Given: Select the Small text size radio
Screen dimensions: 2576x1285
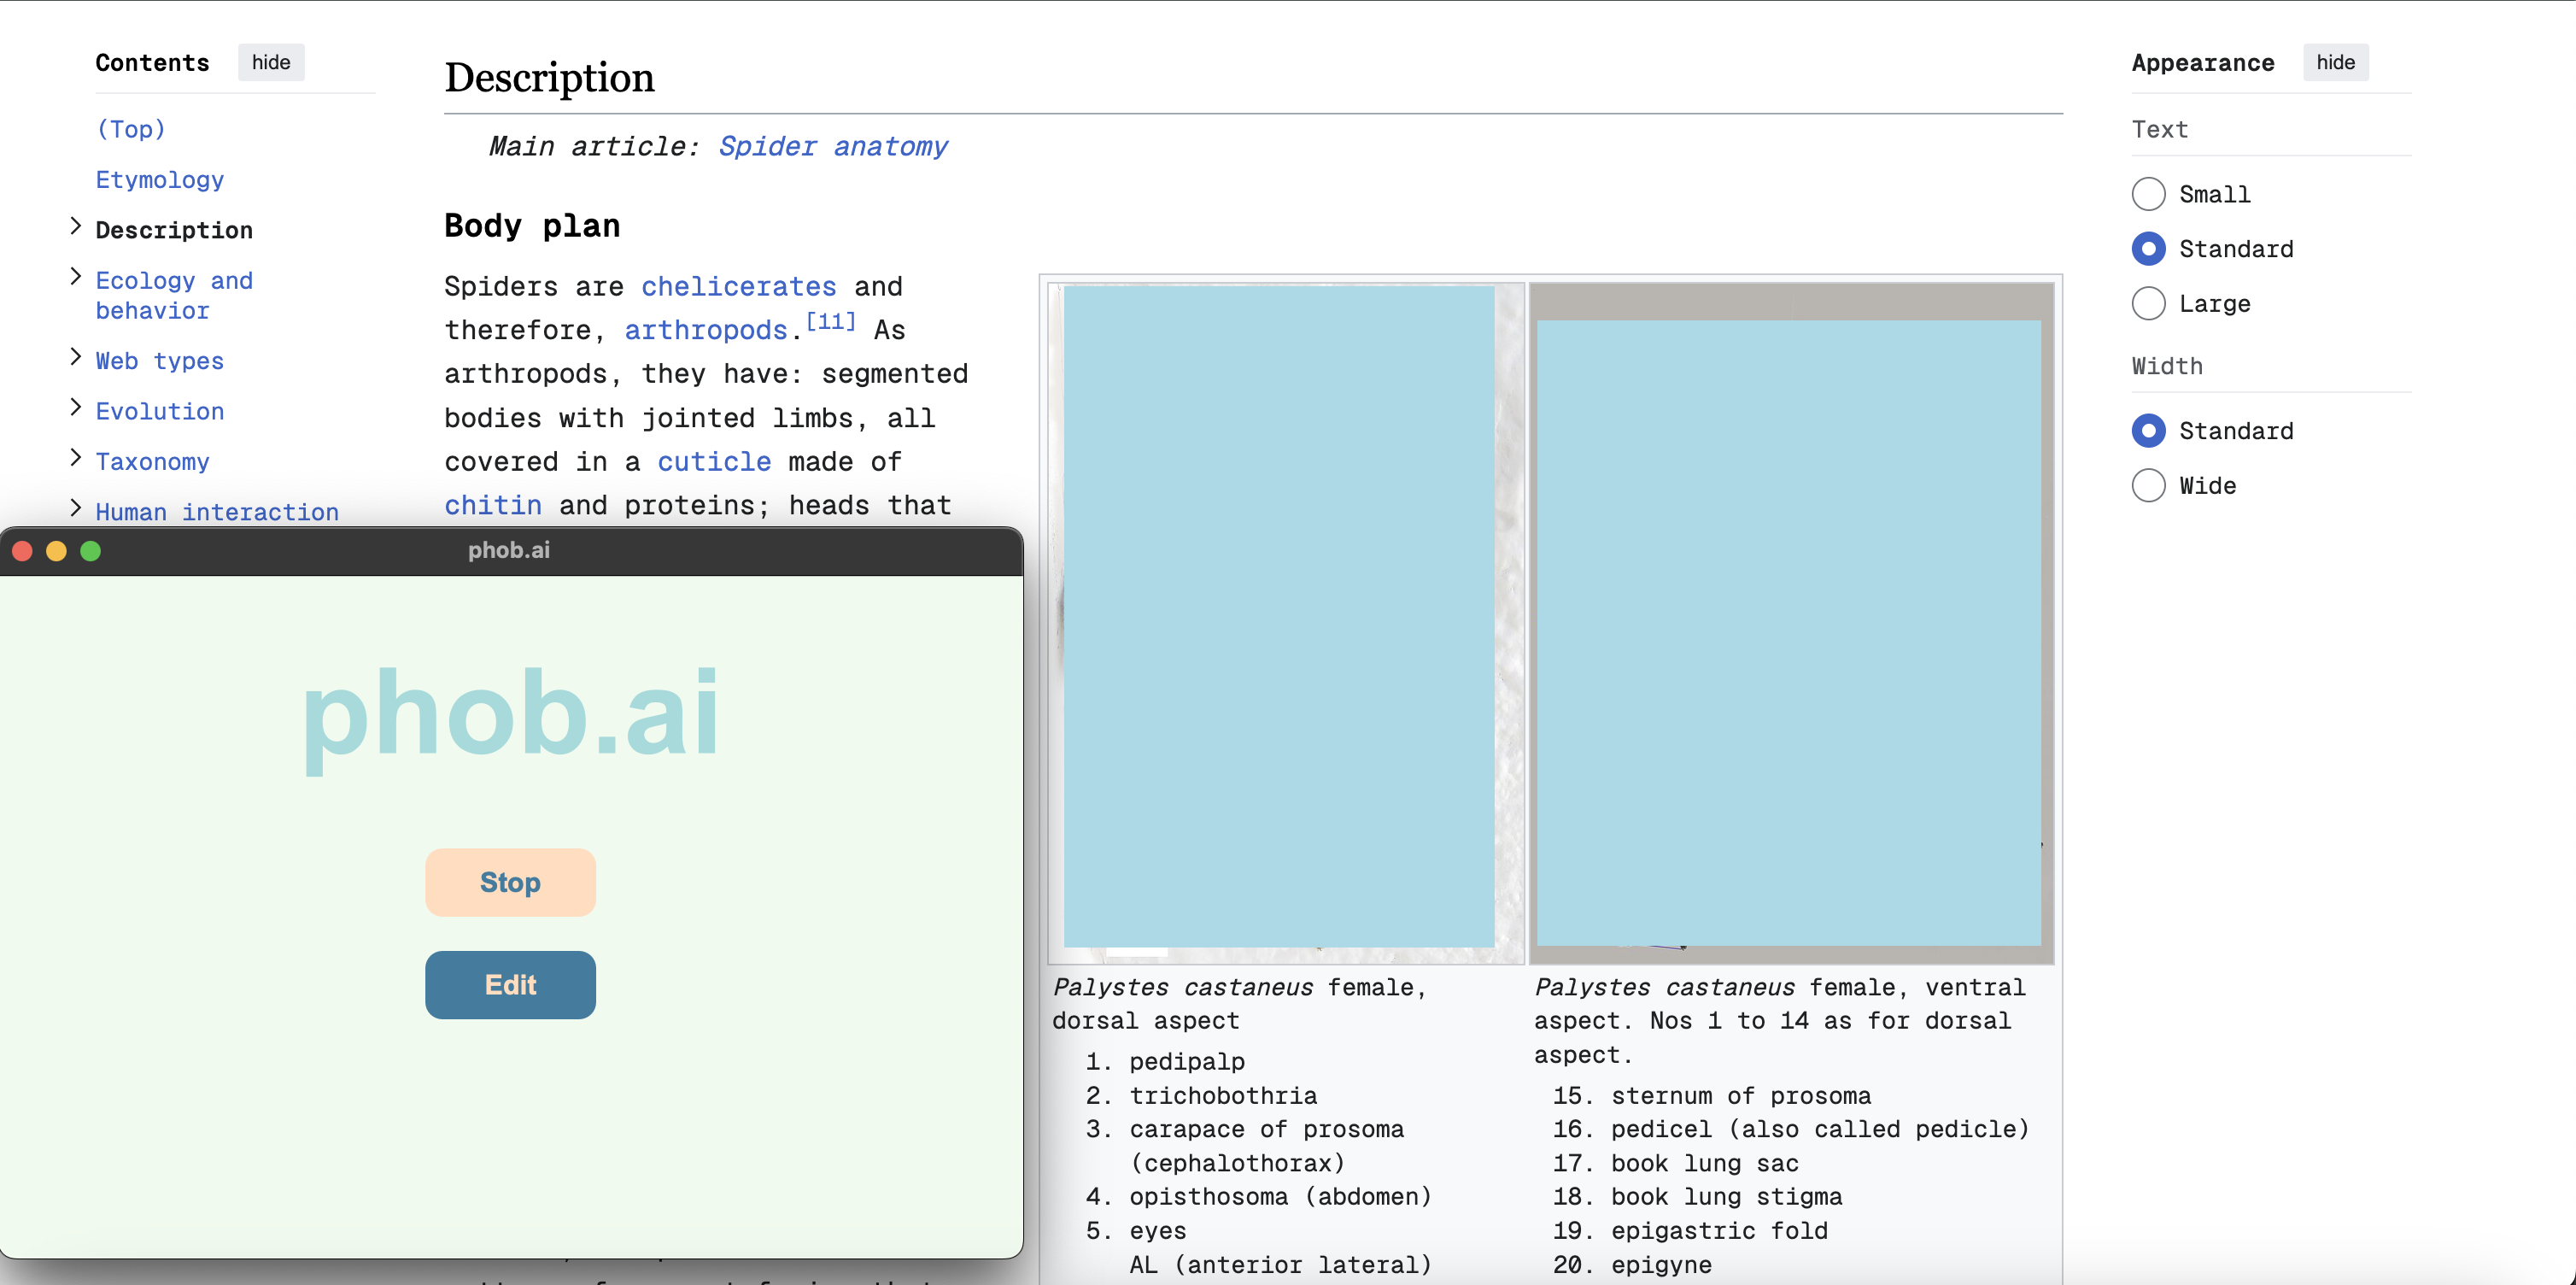Looking at the screenshot, I should click(2148, 194).
